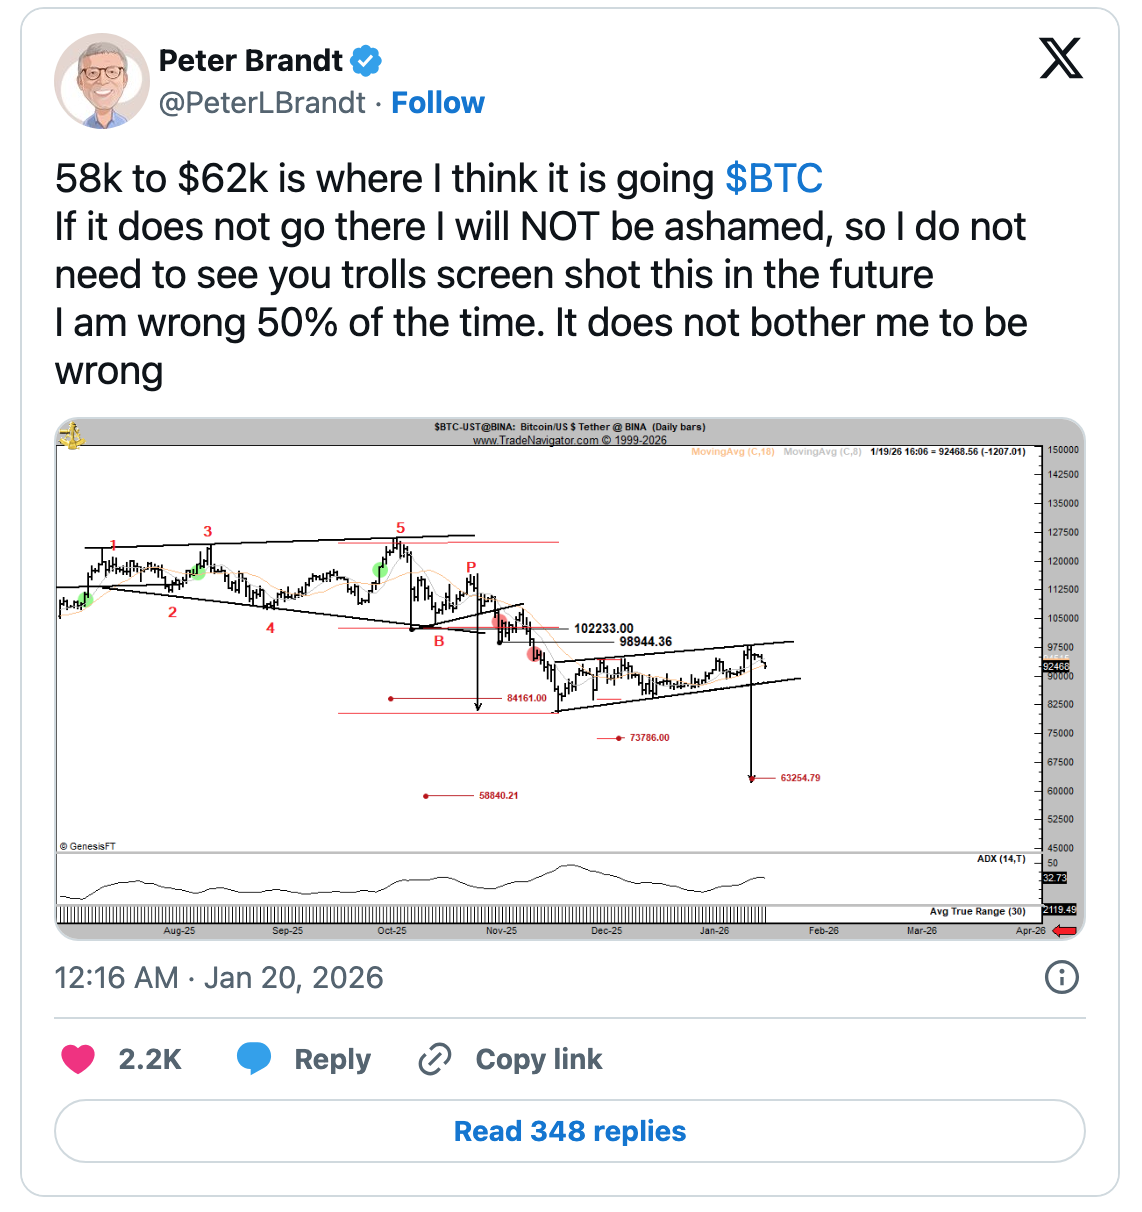The width and height of the screenshot is (1142, 1212).
Task: Read 348 replies
Action: click(x=570, y=1131)
